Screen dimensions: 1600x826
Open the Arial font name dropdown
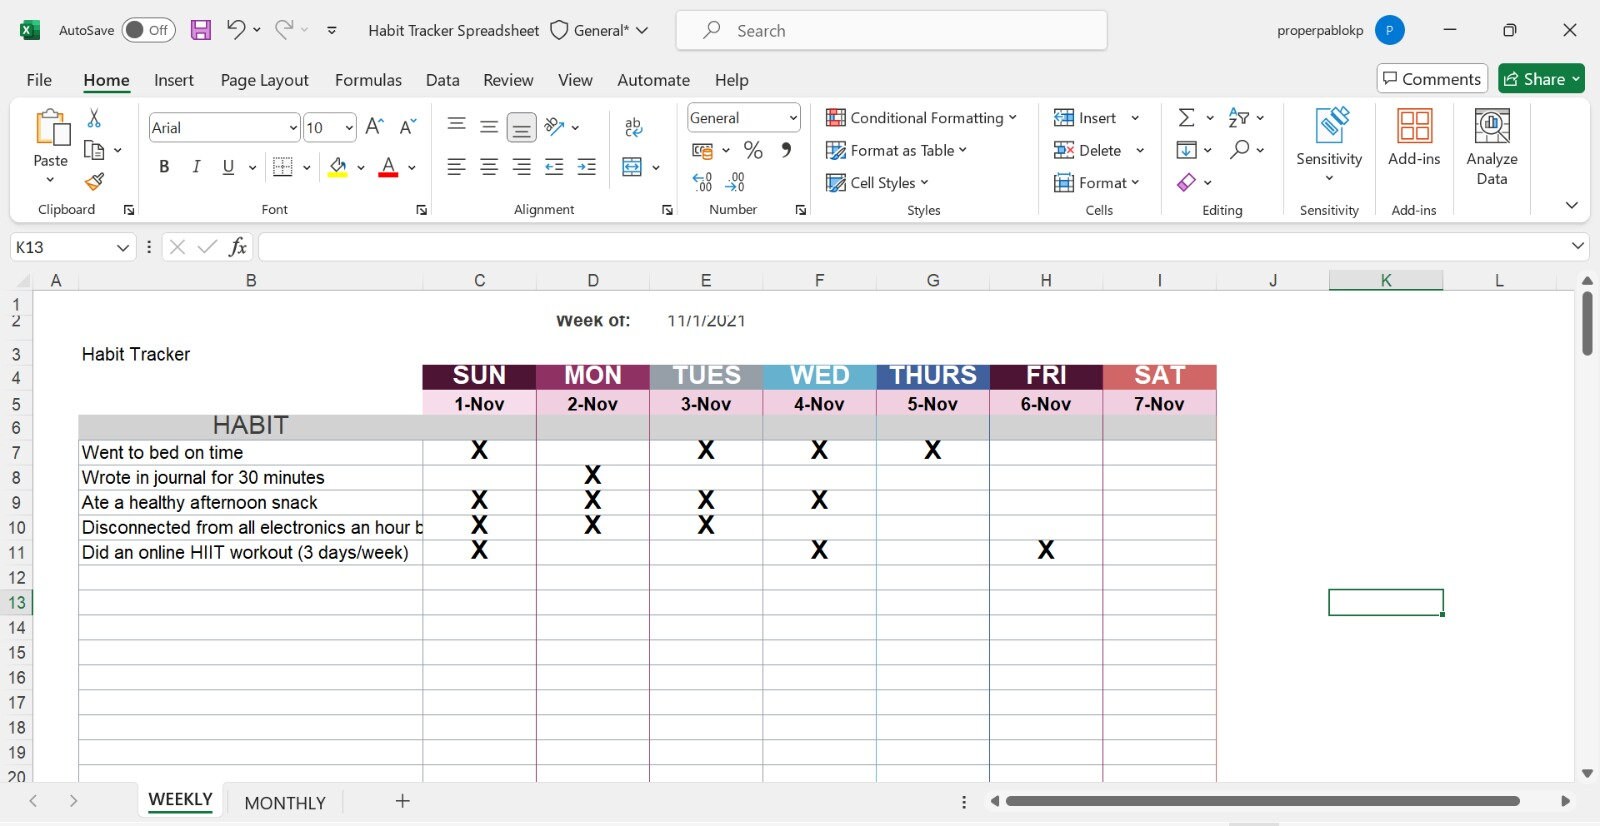tap(293, 128)
